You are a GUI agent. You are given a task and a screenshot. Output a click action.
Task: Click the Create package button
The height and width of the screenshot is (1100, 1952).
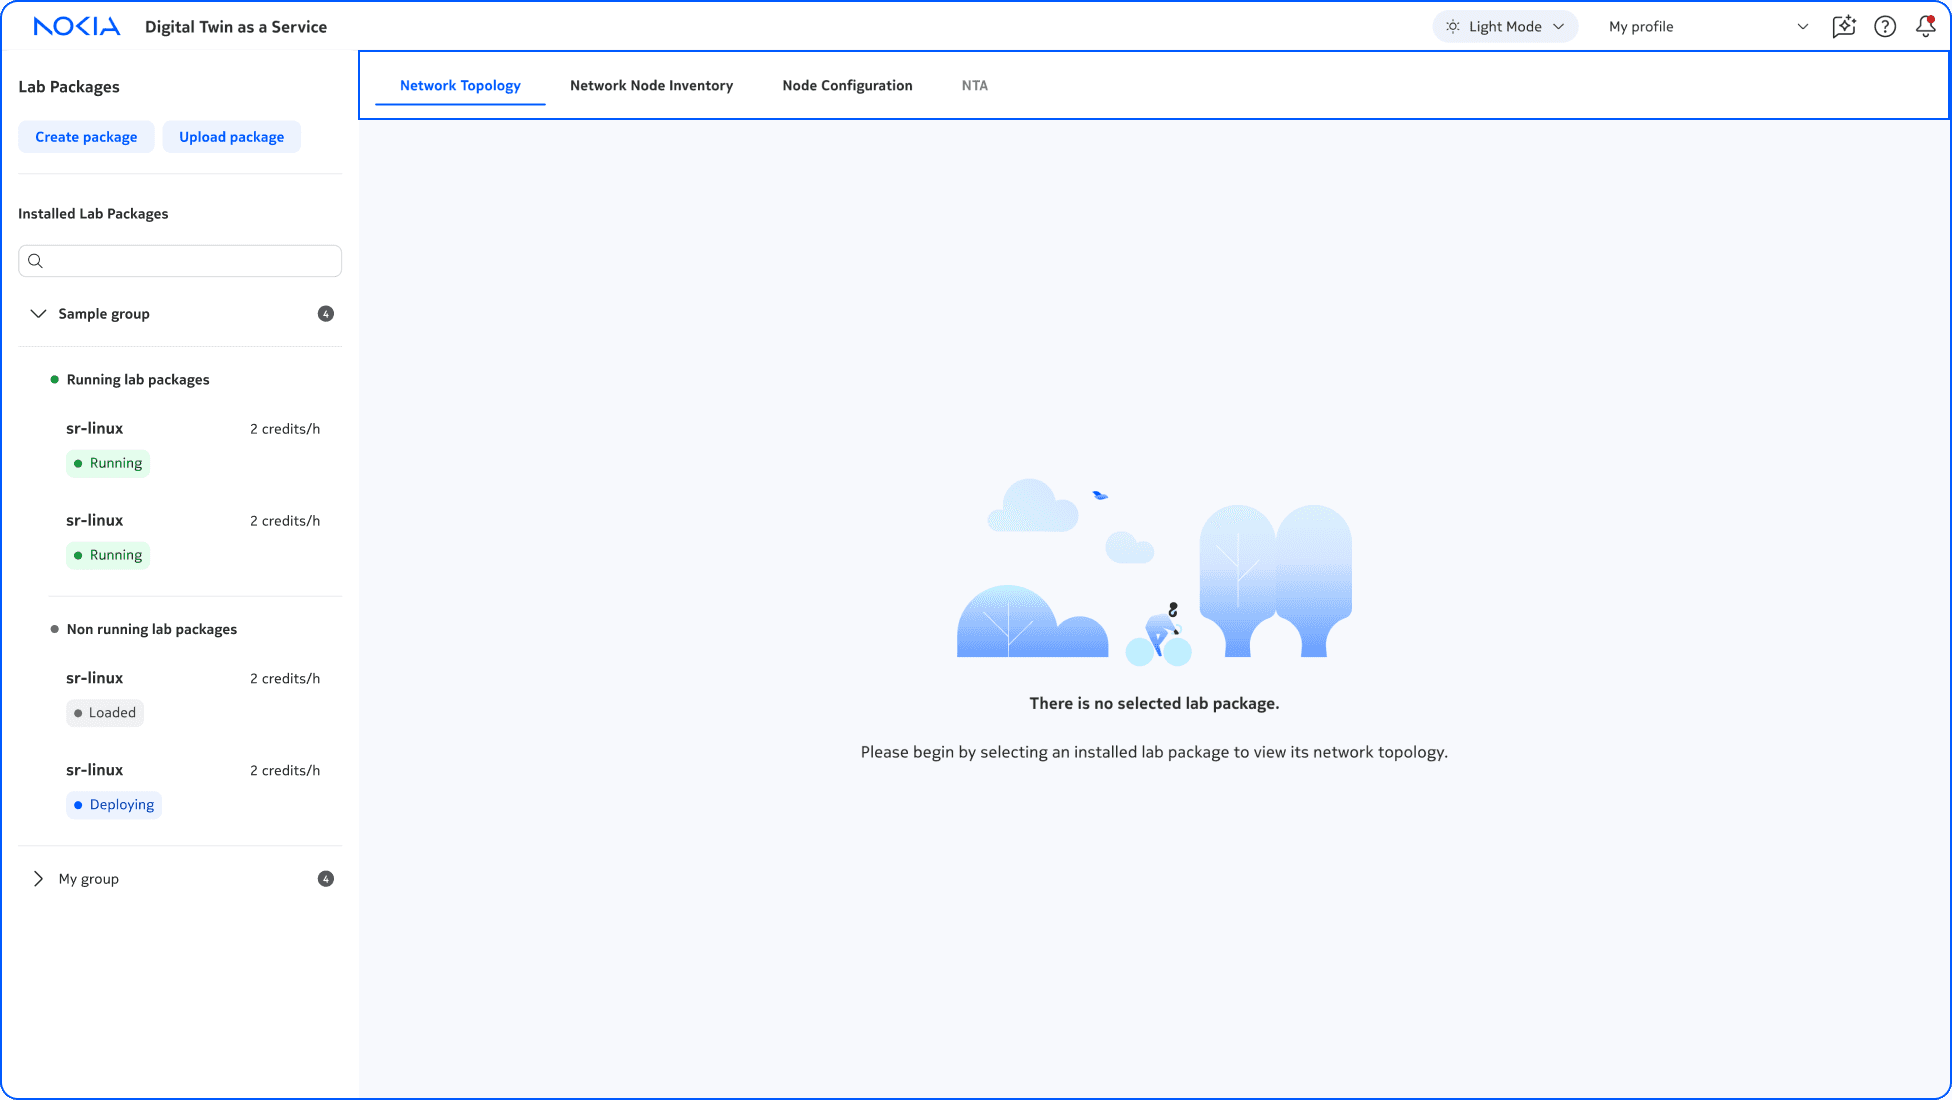click(86, 137)
